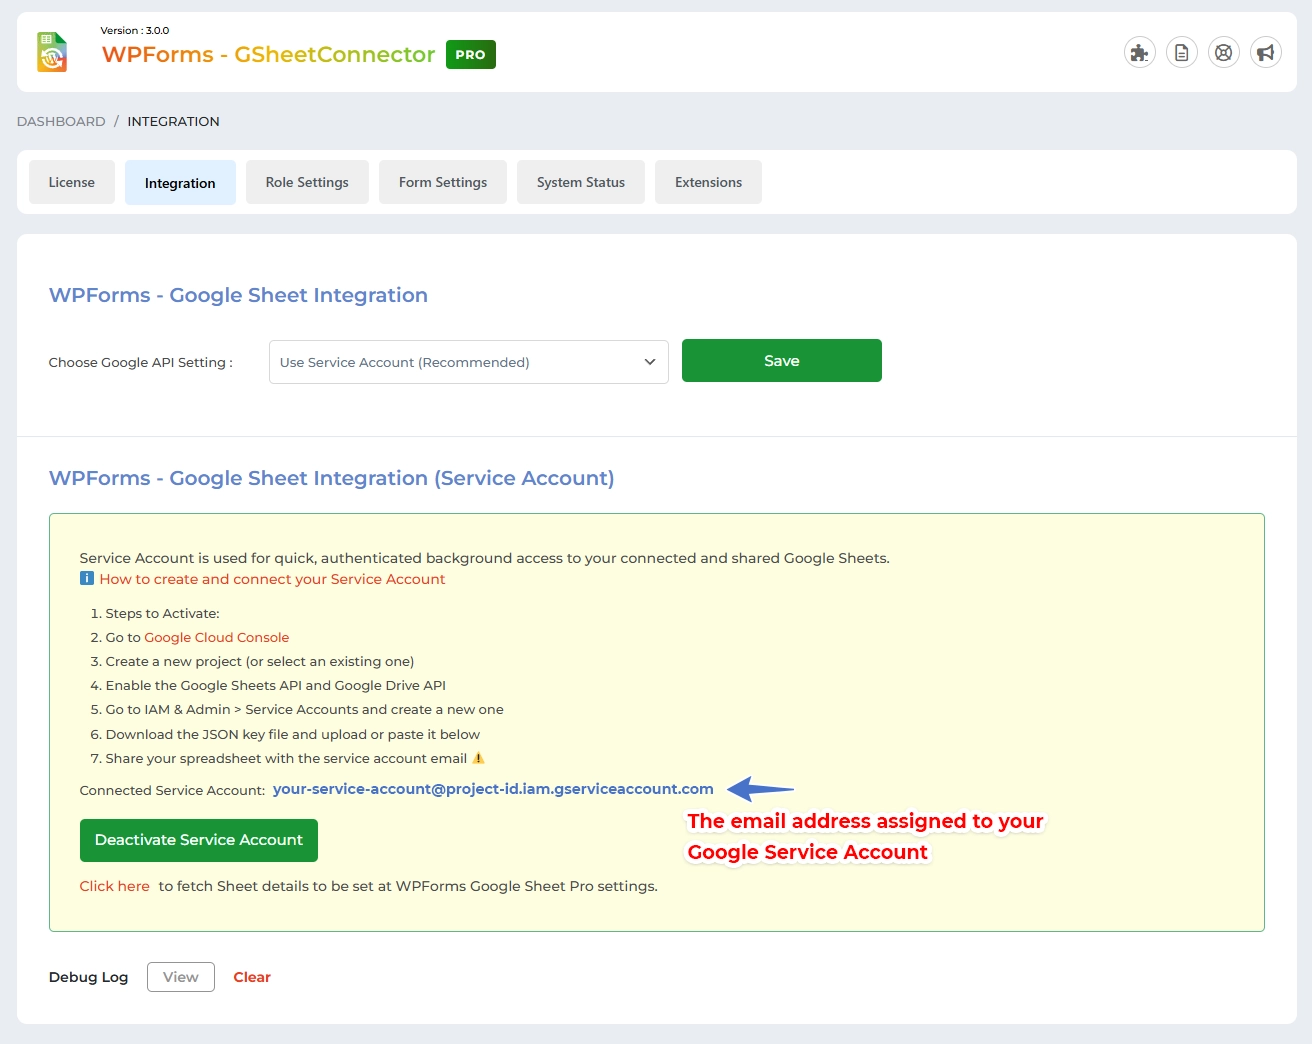Open the Google Cloud Console link
Viewport: 1312px width, 1044px height.
216,637
